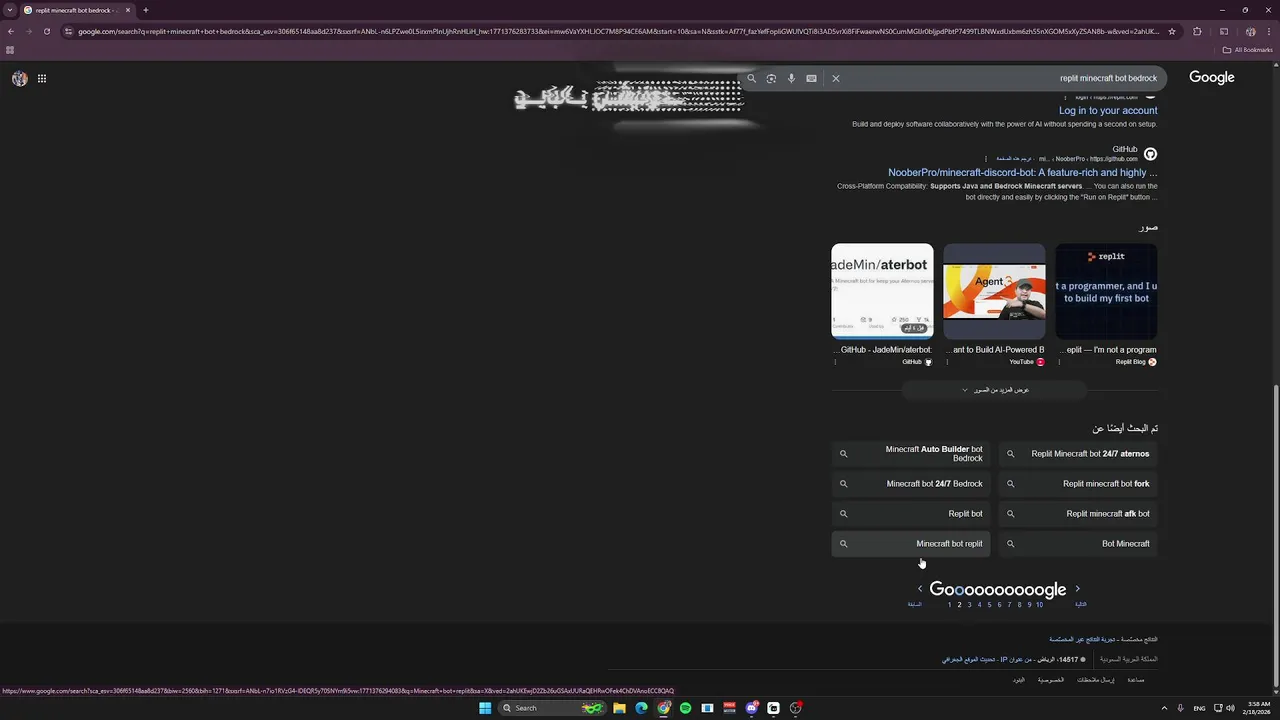Click the Google apps grid icon

click(42, 78)
